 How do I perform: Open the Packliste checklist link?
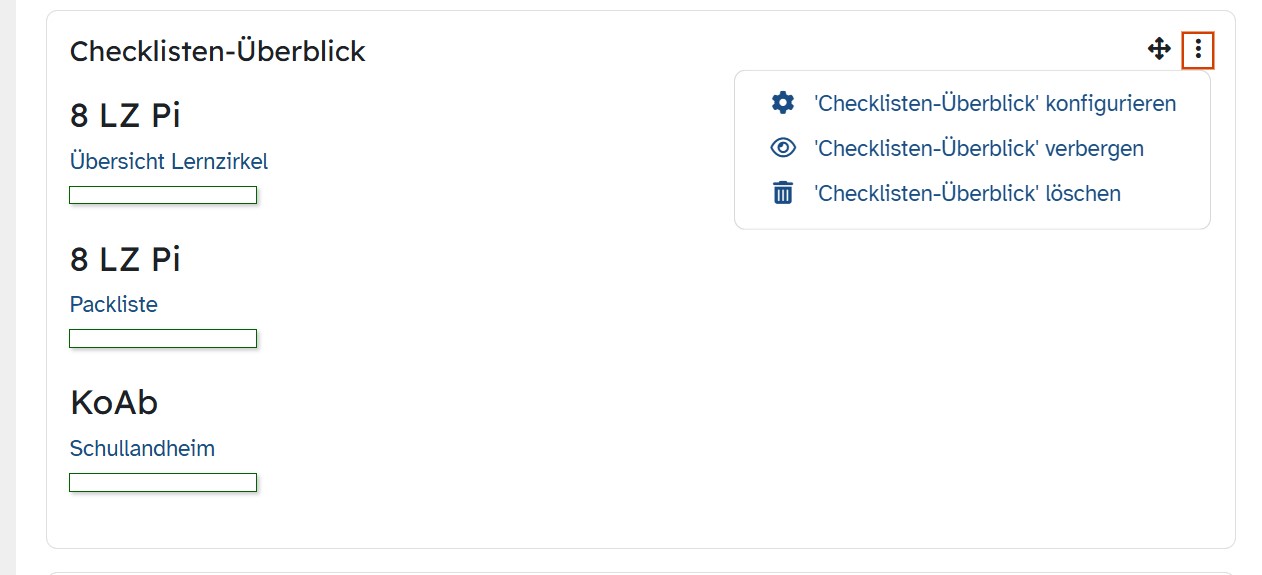pos(114,304)
